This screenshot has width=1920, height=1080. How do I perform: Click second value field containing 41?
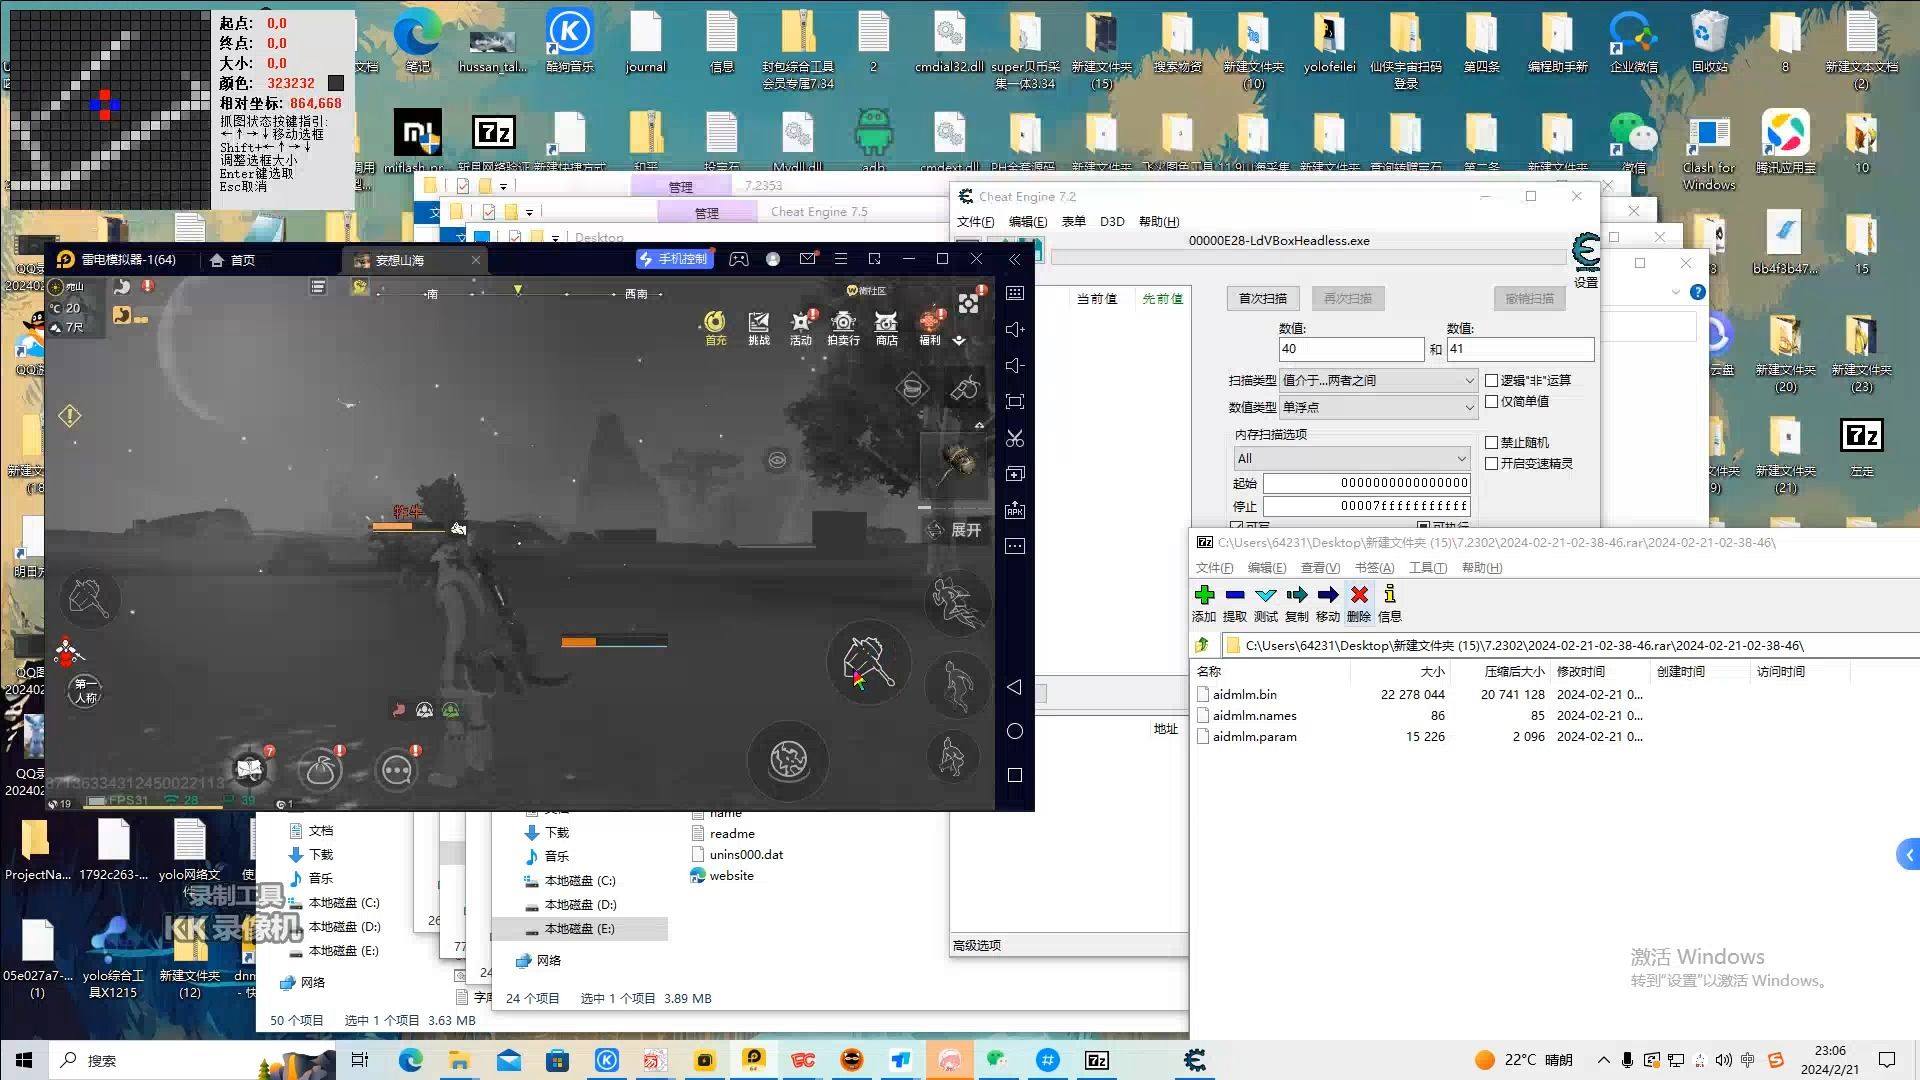(1520, 349)
